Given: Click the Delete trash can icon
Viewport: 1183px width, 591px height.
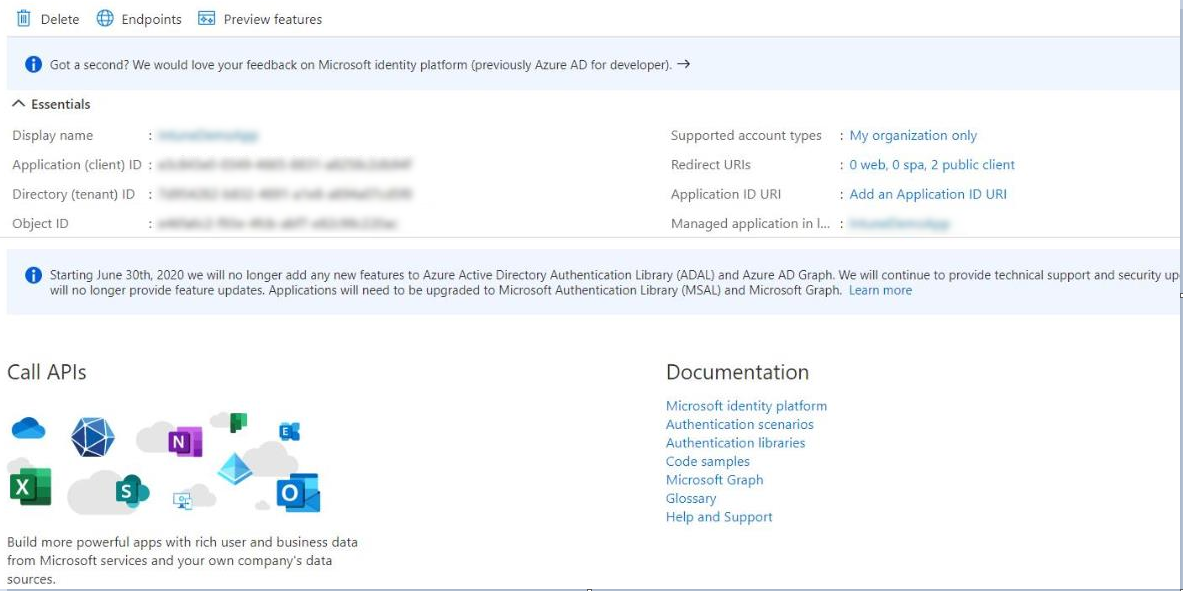Looking at the screenshot, I should click(x=24, y=19).
